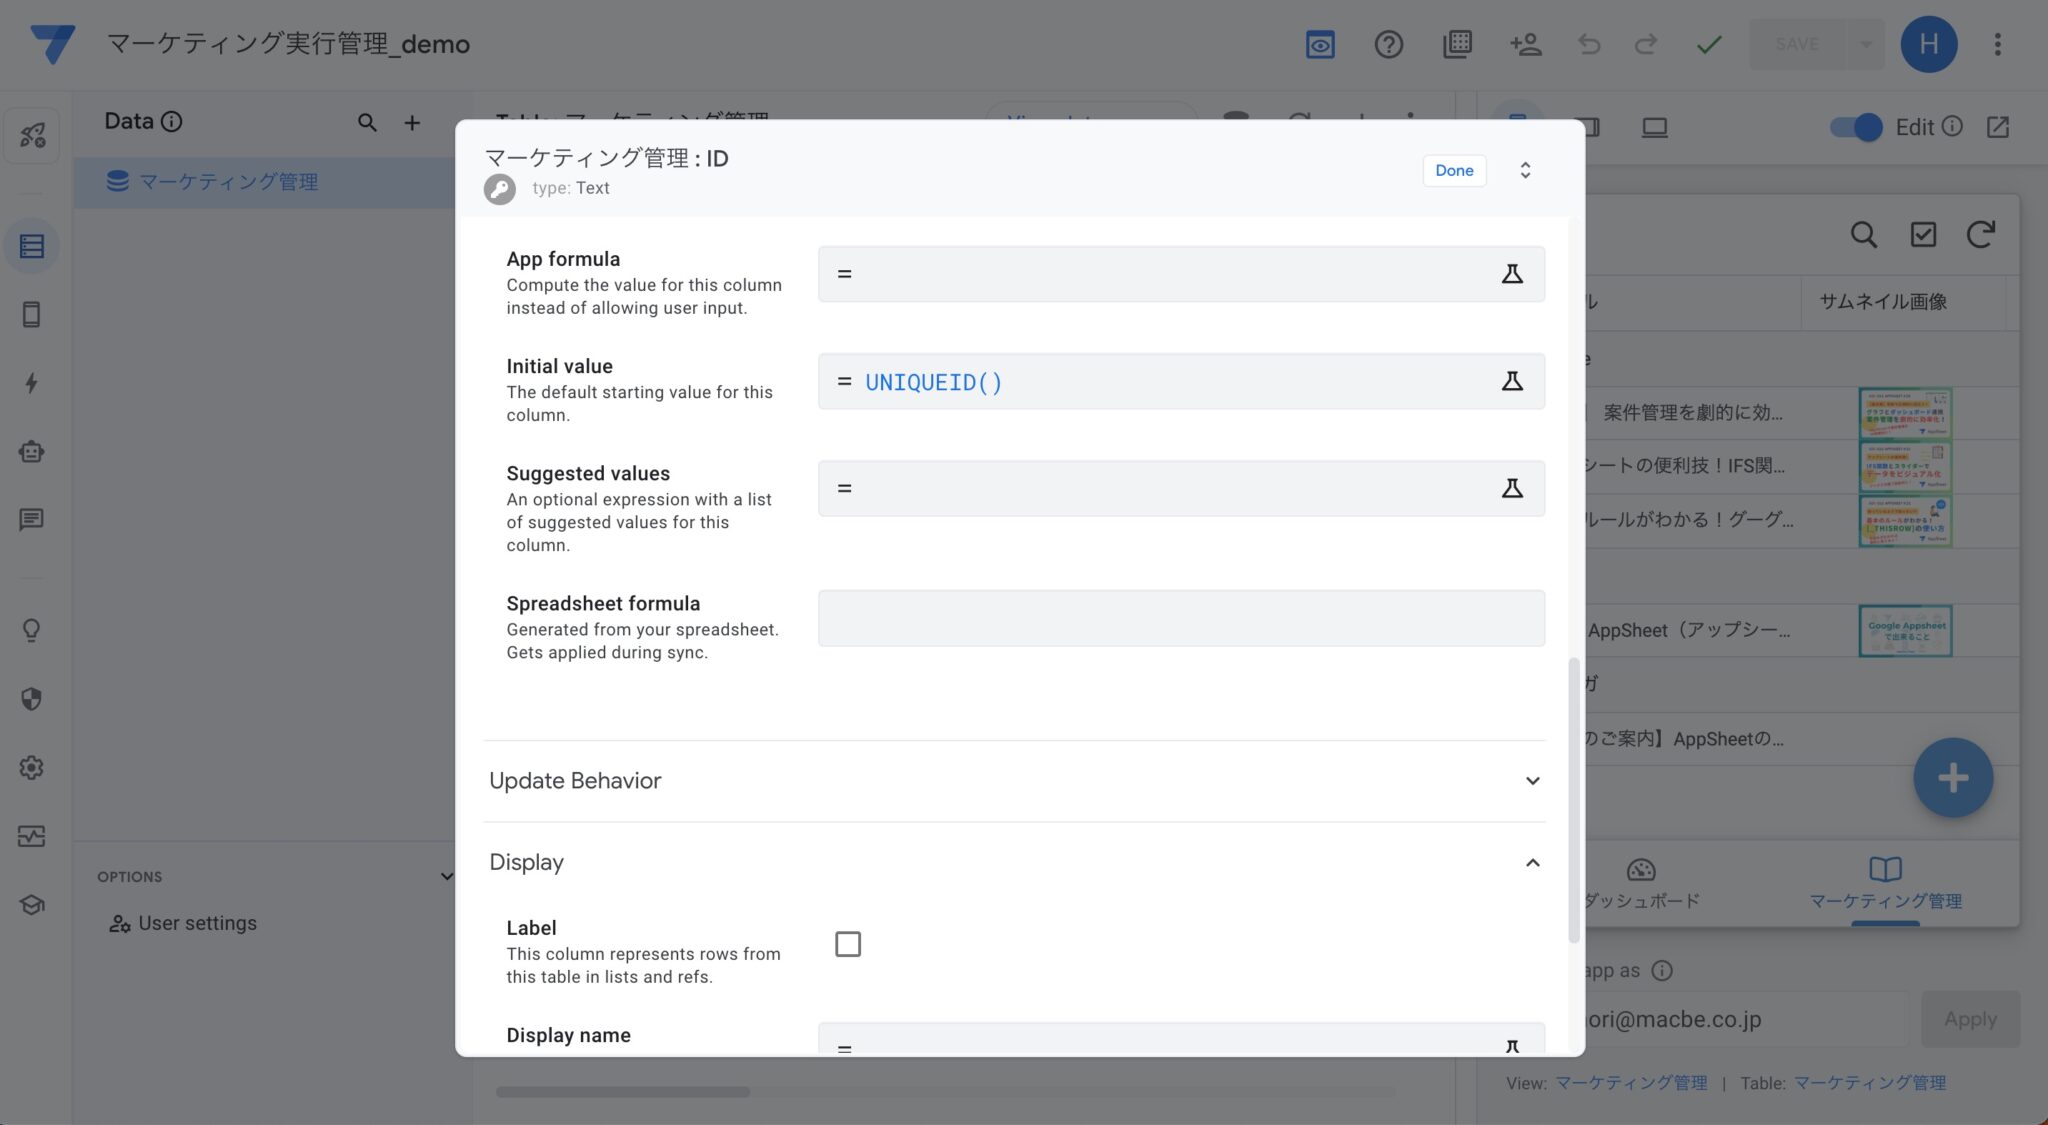Open the three-dot menu in top right
Screen dimensions: 2048x1125
[x=1997, y=44]
